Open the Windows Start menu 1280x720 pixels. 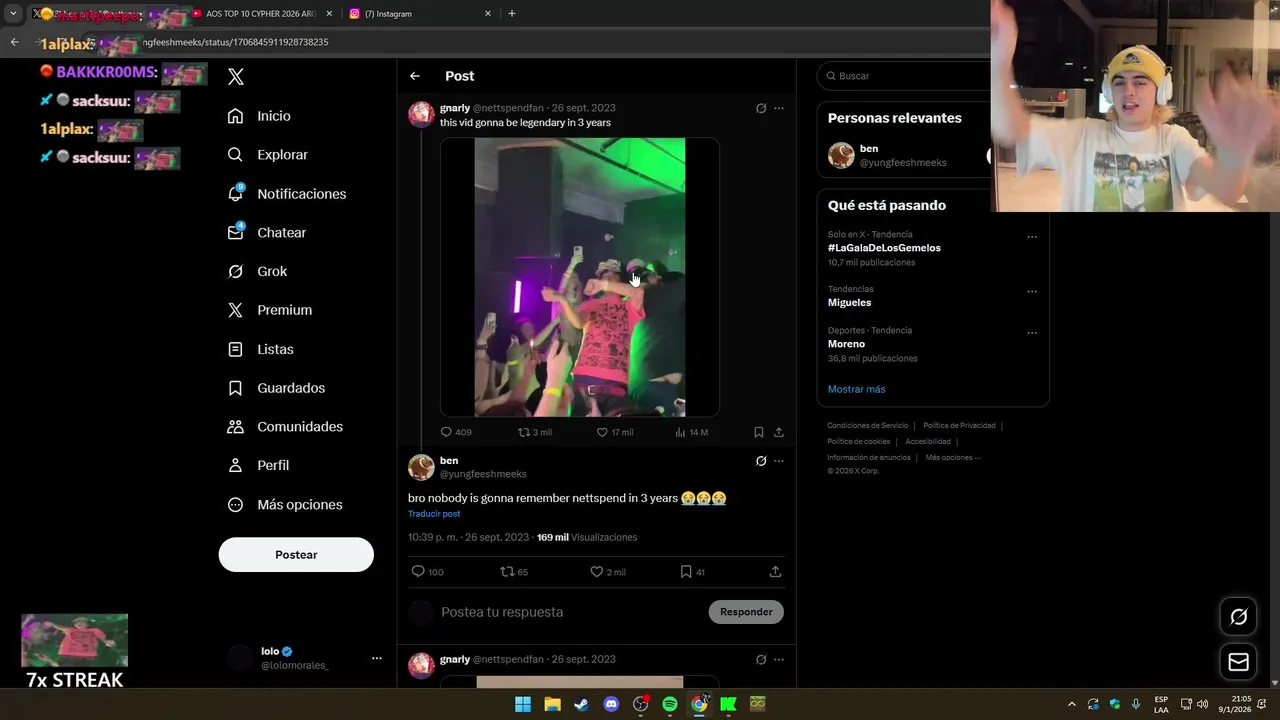pos(523,704)
